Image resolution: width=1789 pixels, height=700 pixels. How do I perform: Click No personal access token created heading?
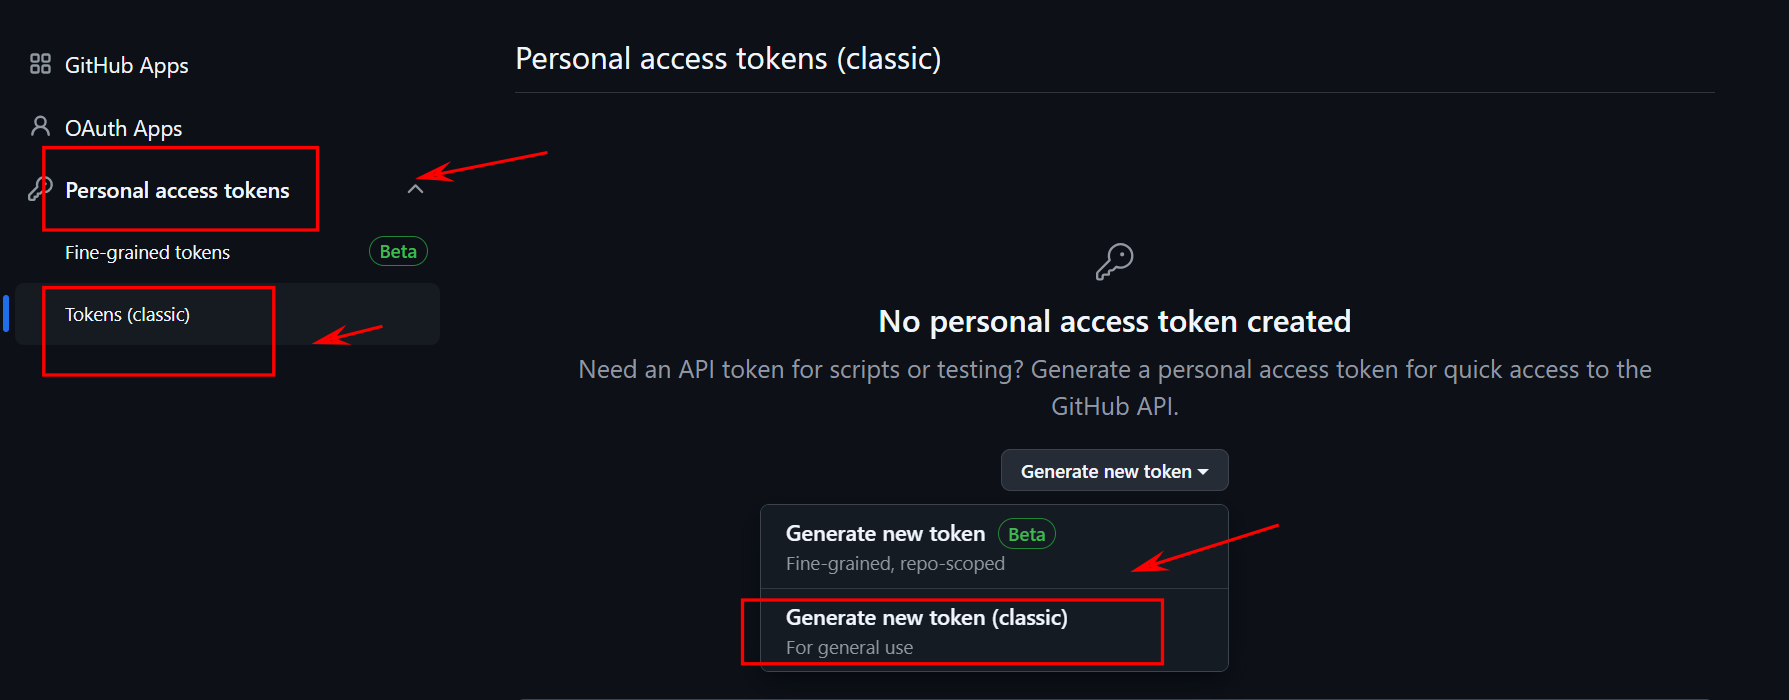coord(1114,321)
